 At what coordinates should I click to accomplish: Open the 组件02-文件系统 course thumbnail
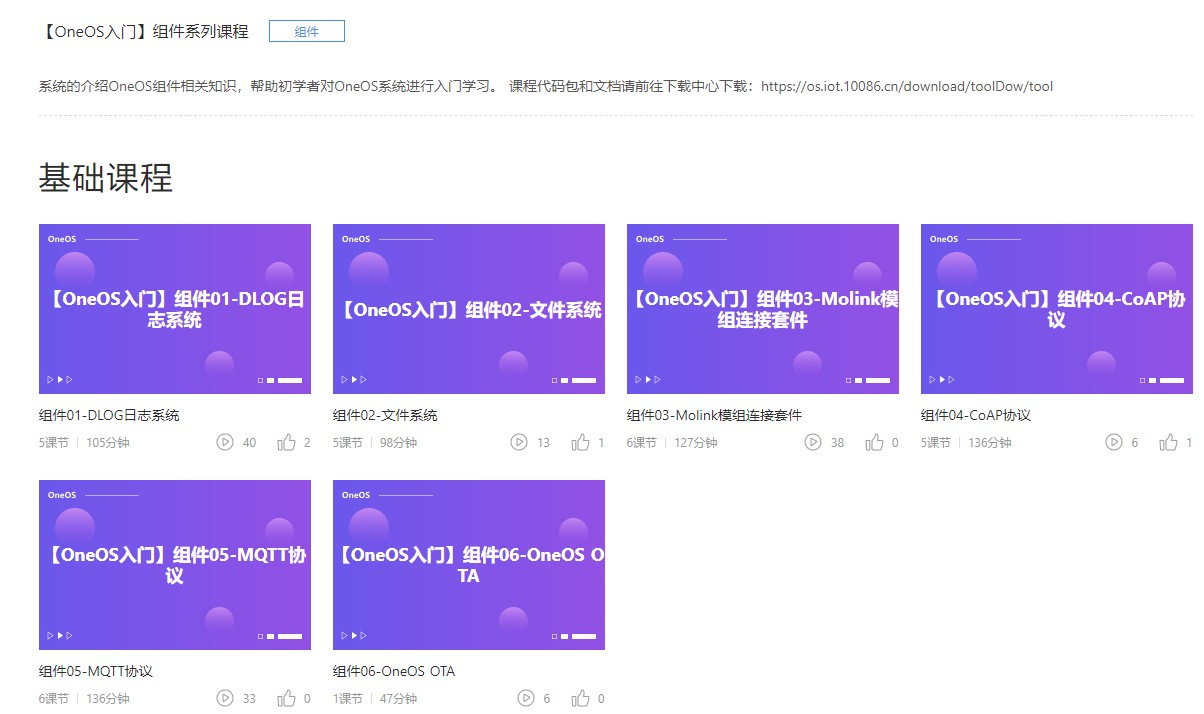pos(469,309)
